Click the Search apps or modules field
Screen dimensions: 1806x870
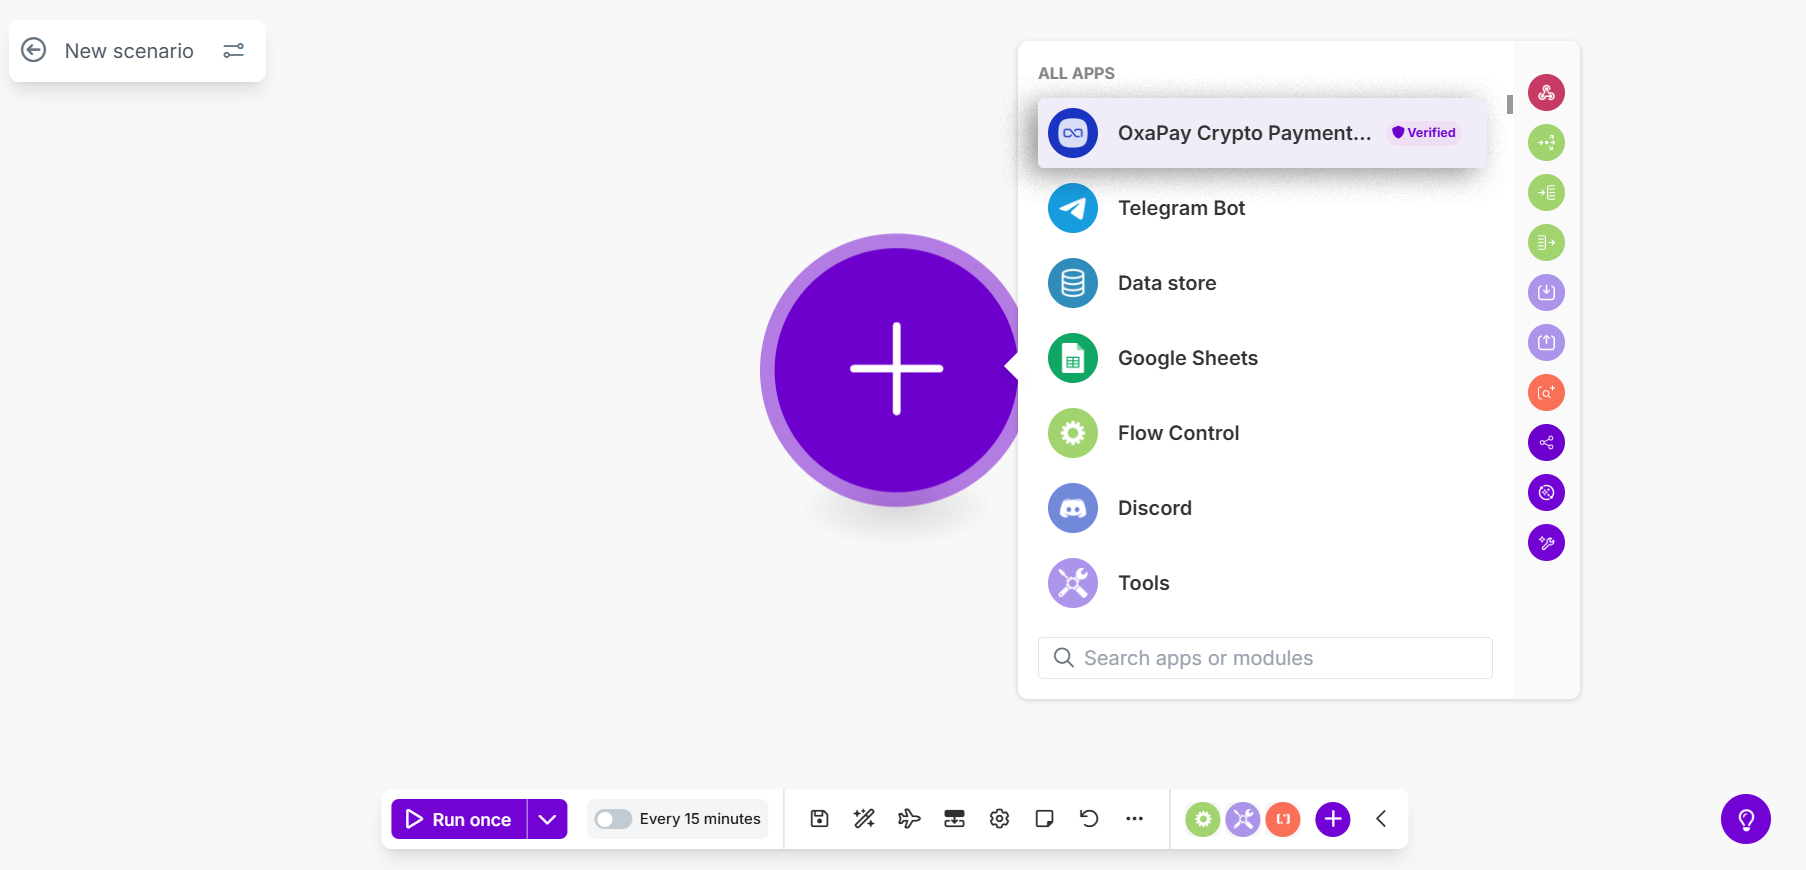coord(1265,658)
